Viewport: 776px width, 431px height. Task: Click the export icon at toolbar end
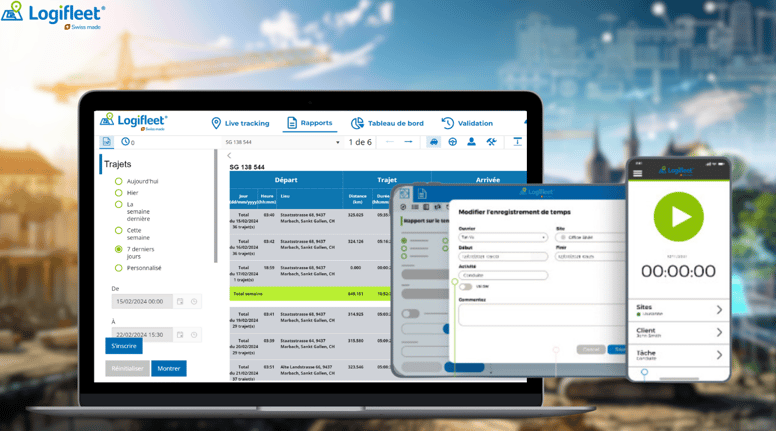point(517,142)
